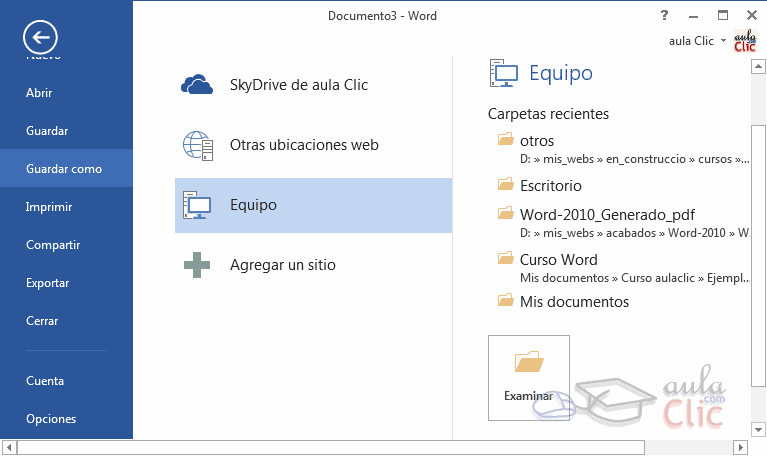The width and height of the screenshot is (767, 456).
Task: Expand the aula Clic account dropdown
Action: [x=723, y=41]
